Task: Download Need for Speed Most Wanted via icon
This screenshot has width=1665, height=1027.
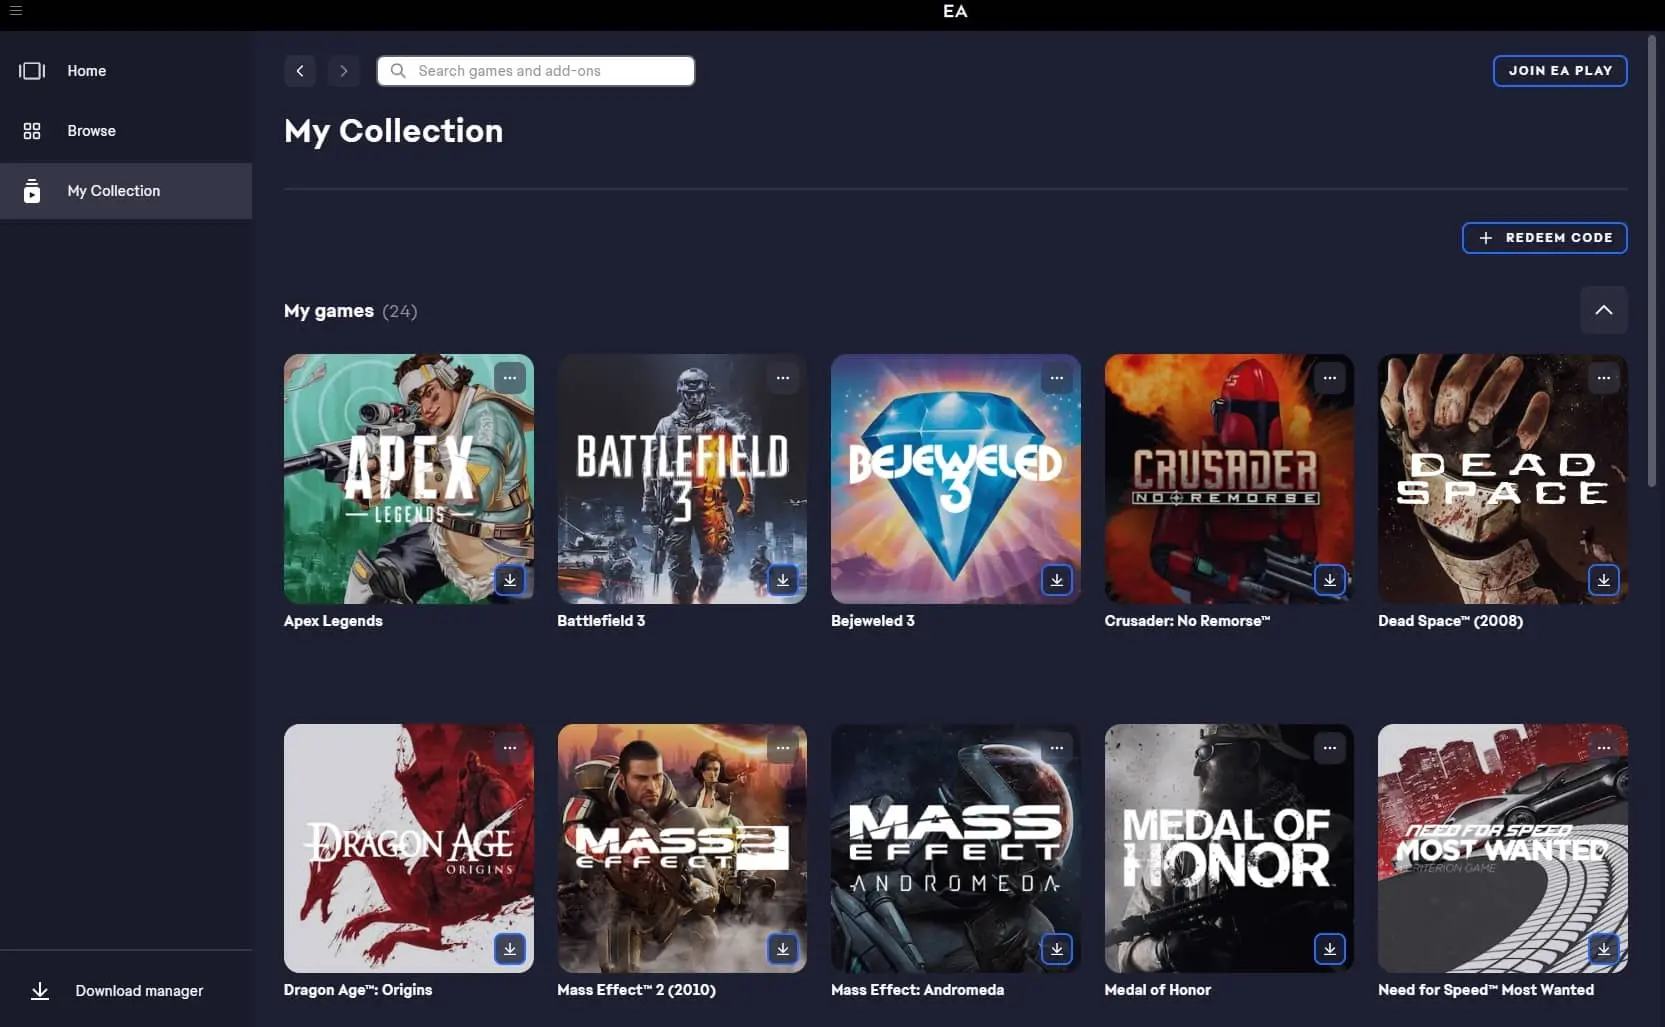Action: click(x=1604, y=949)
